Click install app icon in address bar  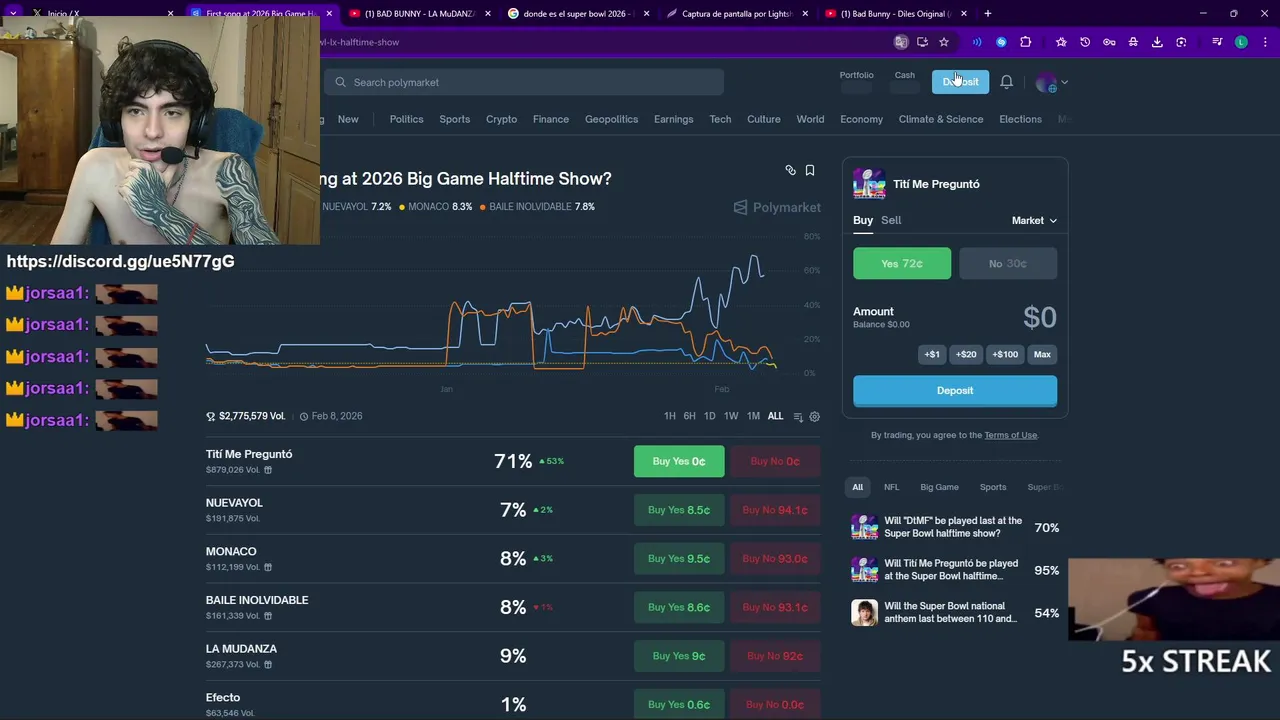(922, 42)
